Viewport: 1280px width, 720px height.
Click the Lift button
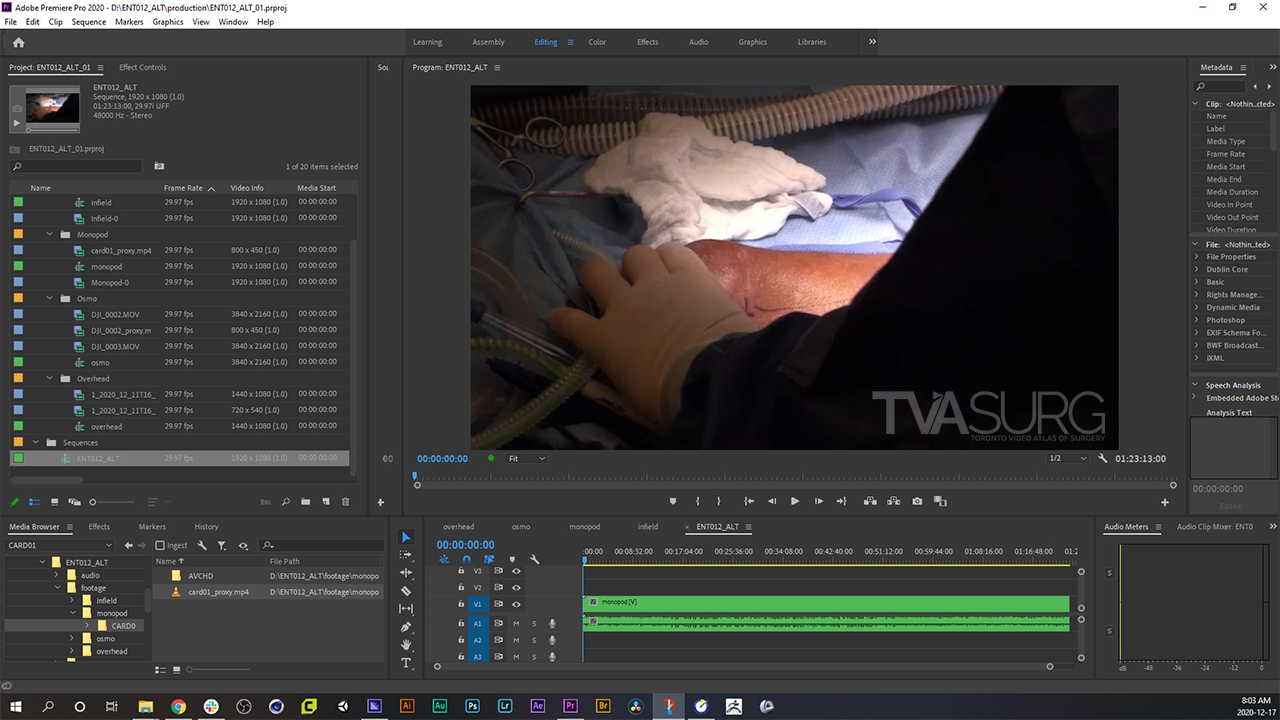tap(869, 501)
